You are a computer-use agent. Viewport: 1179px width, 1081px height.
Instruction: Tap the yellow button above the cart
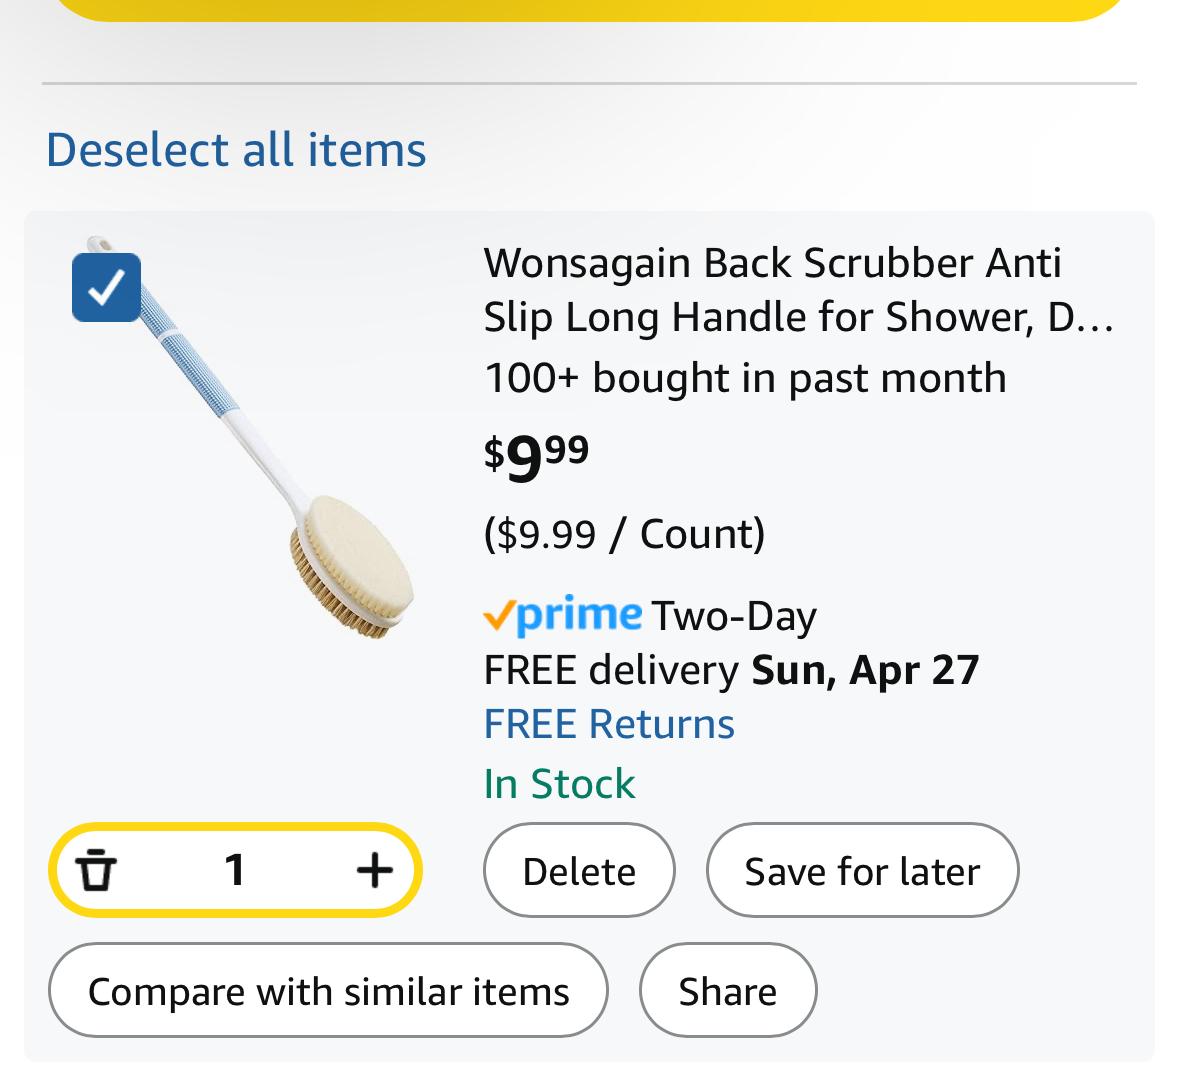click(x=590, y=11)
